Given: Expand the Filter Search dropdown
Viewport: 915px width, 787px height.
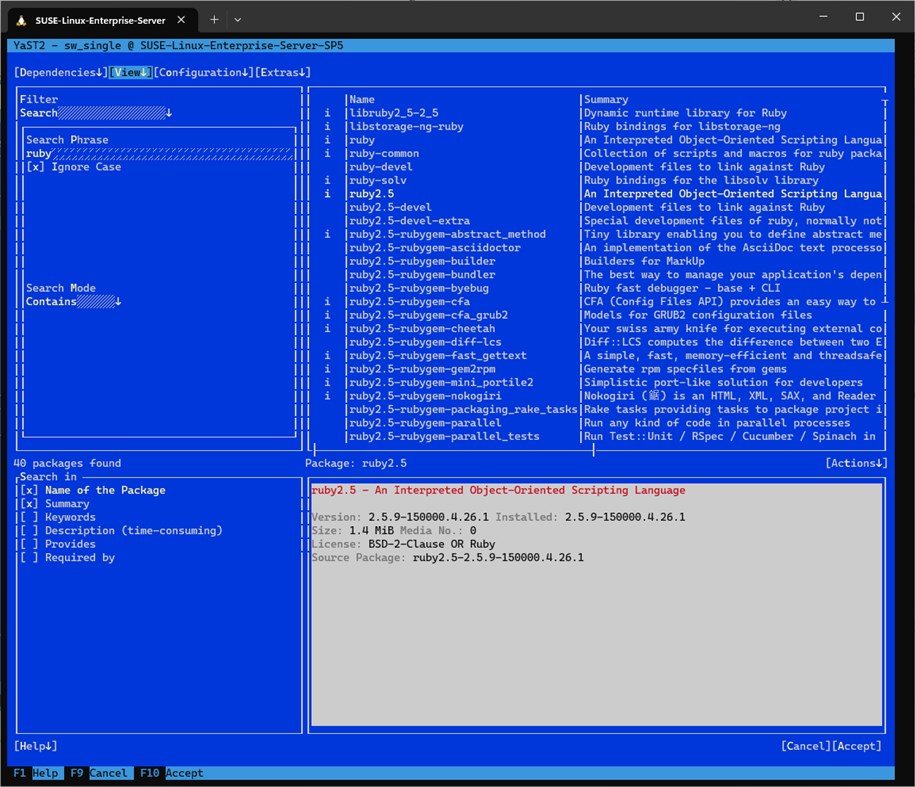Looking at the screenshot, I should point(96,113).
